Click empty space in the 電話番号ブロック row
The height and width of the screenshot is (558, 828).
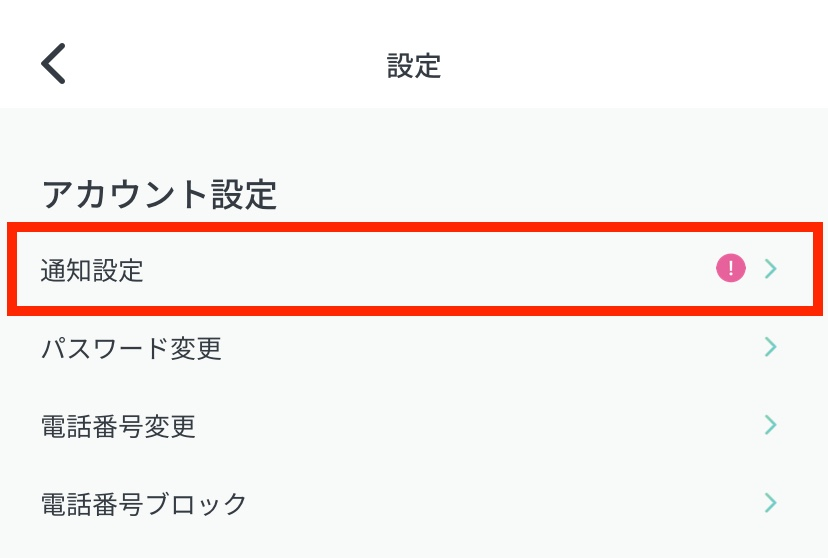pos(500,503)
